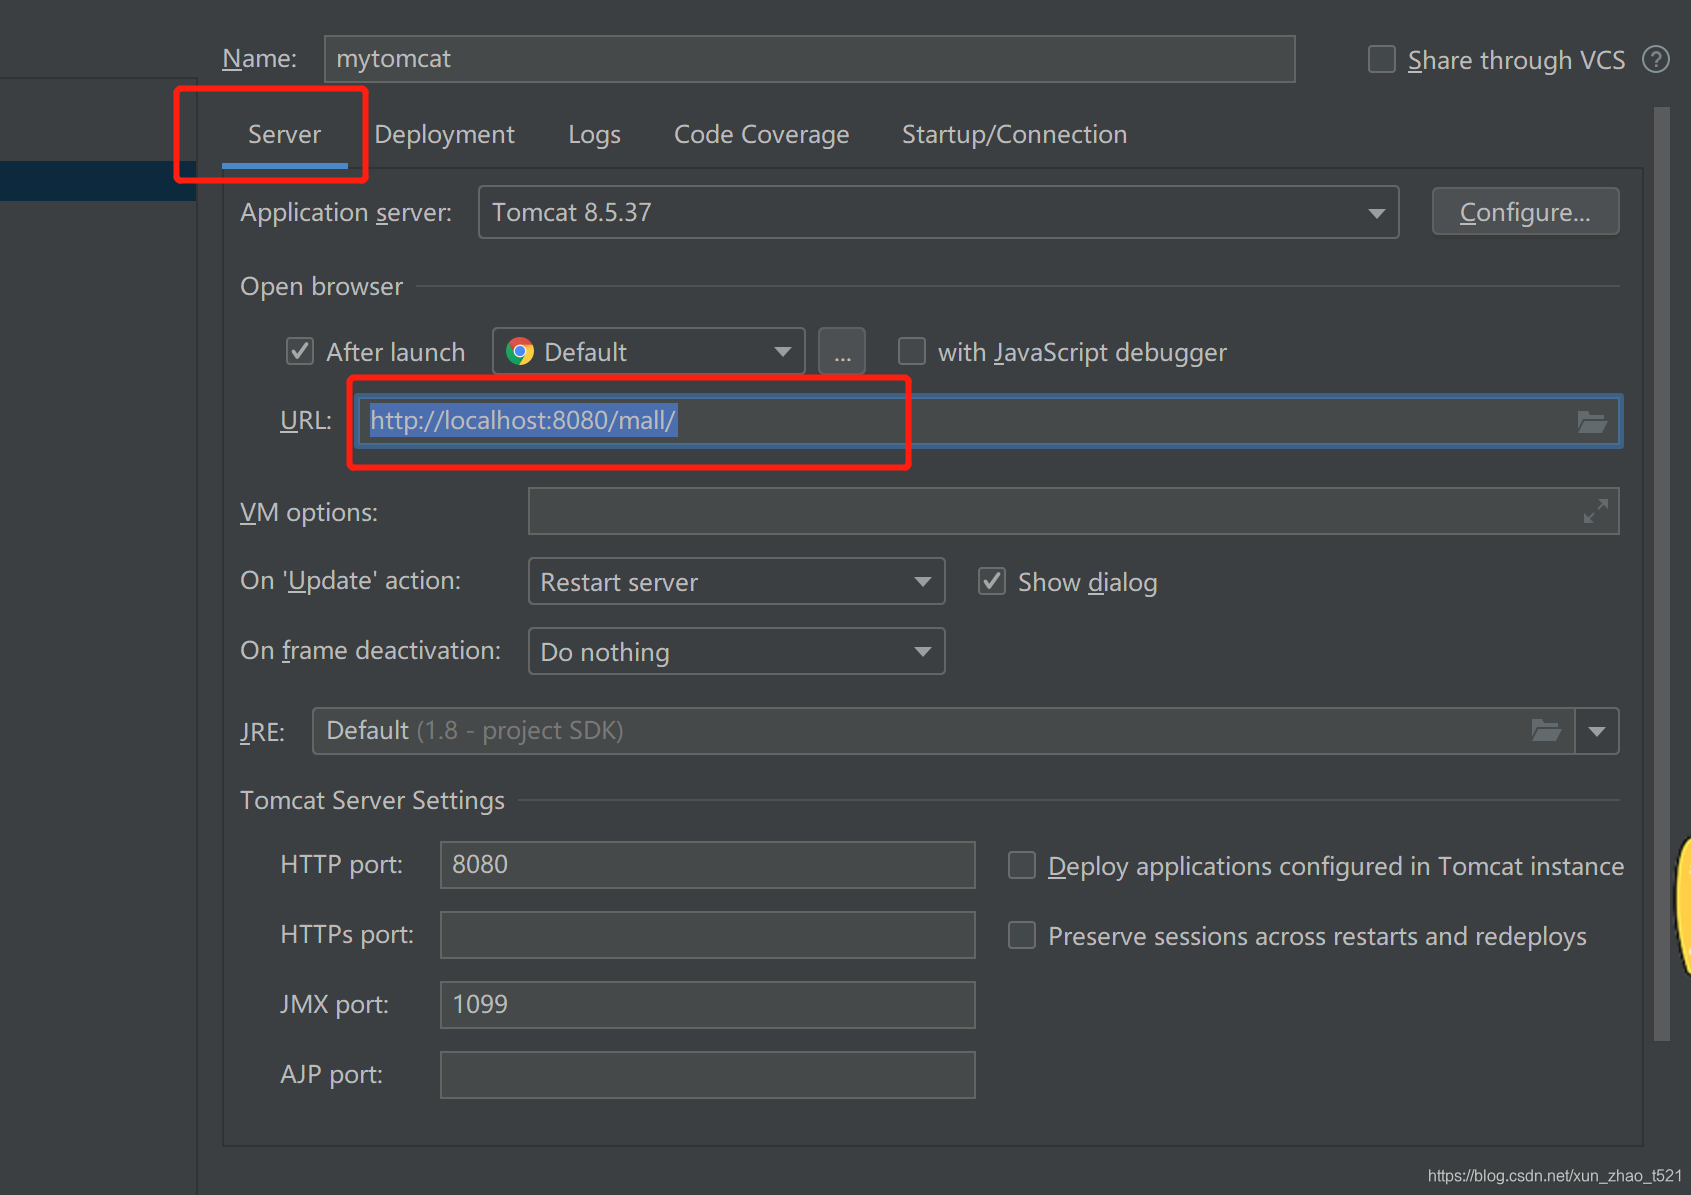Click the JMX port field showing 1099

[707, 1005]
